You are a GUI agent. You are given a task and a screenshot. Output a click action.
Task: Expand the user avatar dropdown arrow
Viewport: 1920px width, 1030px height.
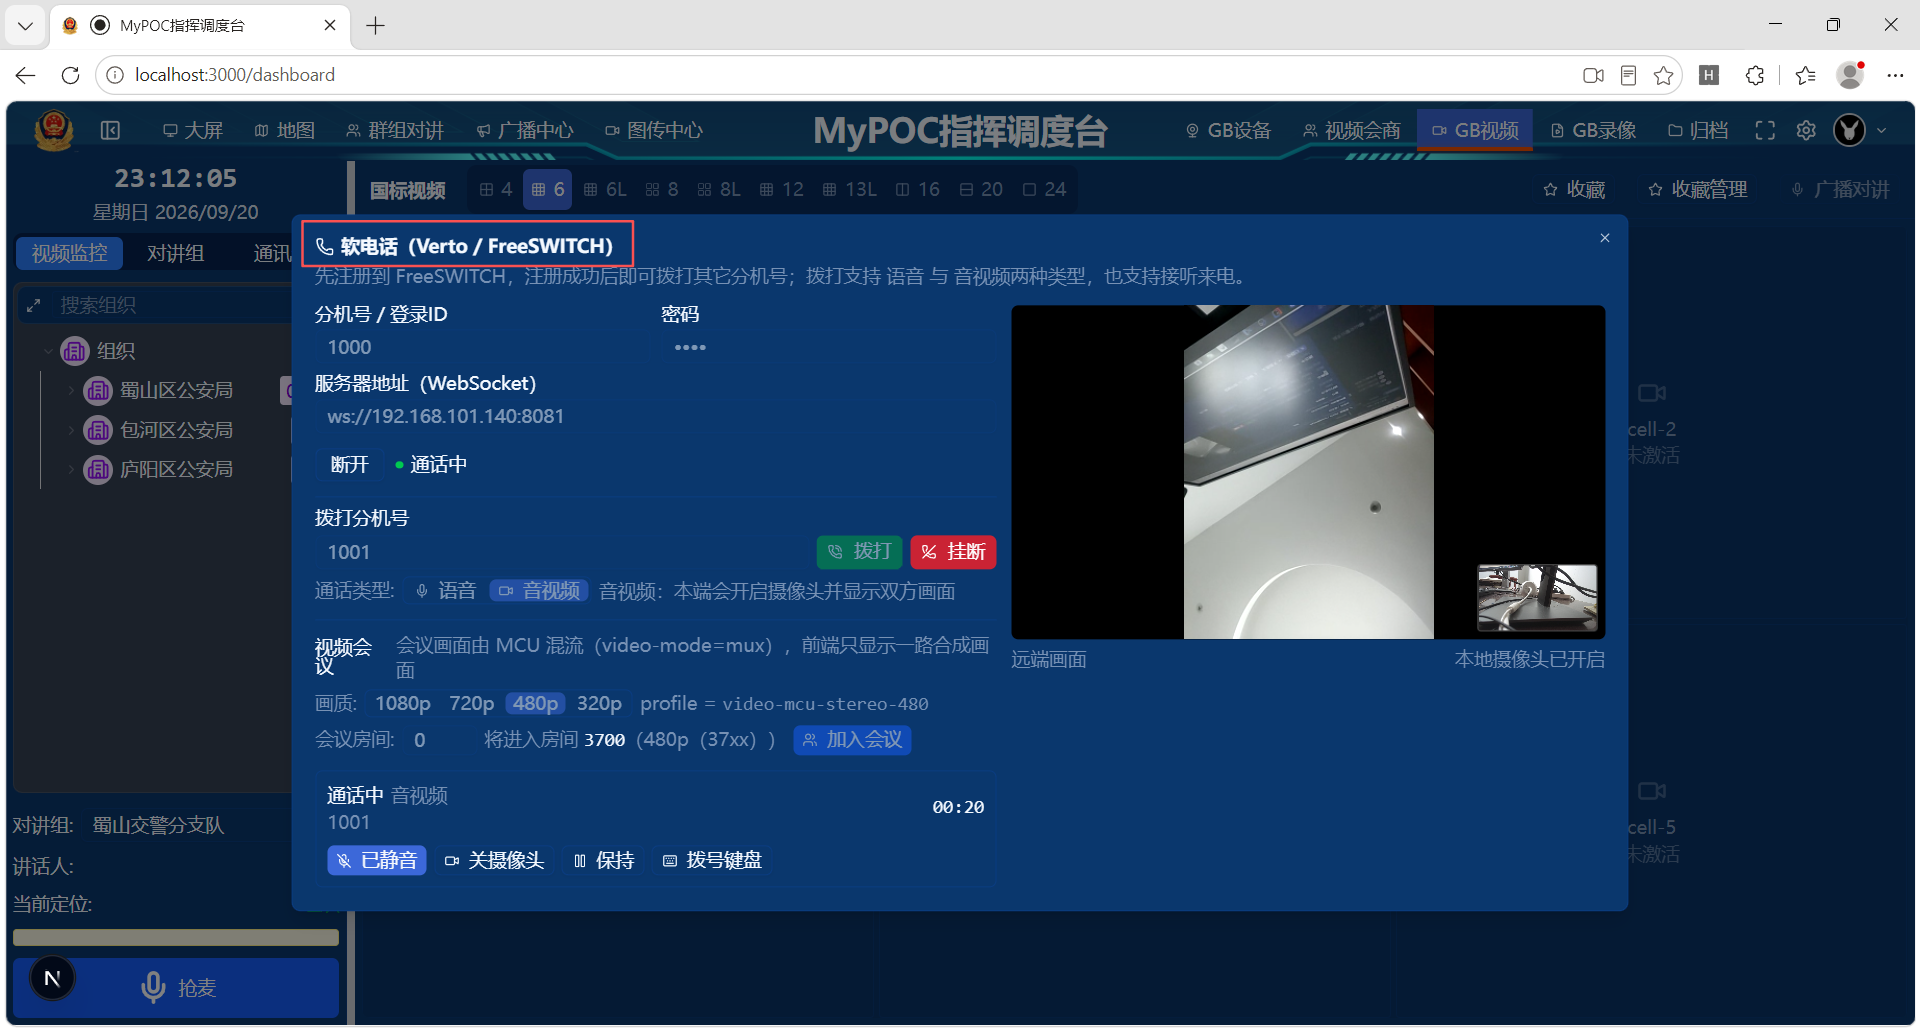[1882, 131]
